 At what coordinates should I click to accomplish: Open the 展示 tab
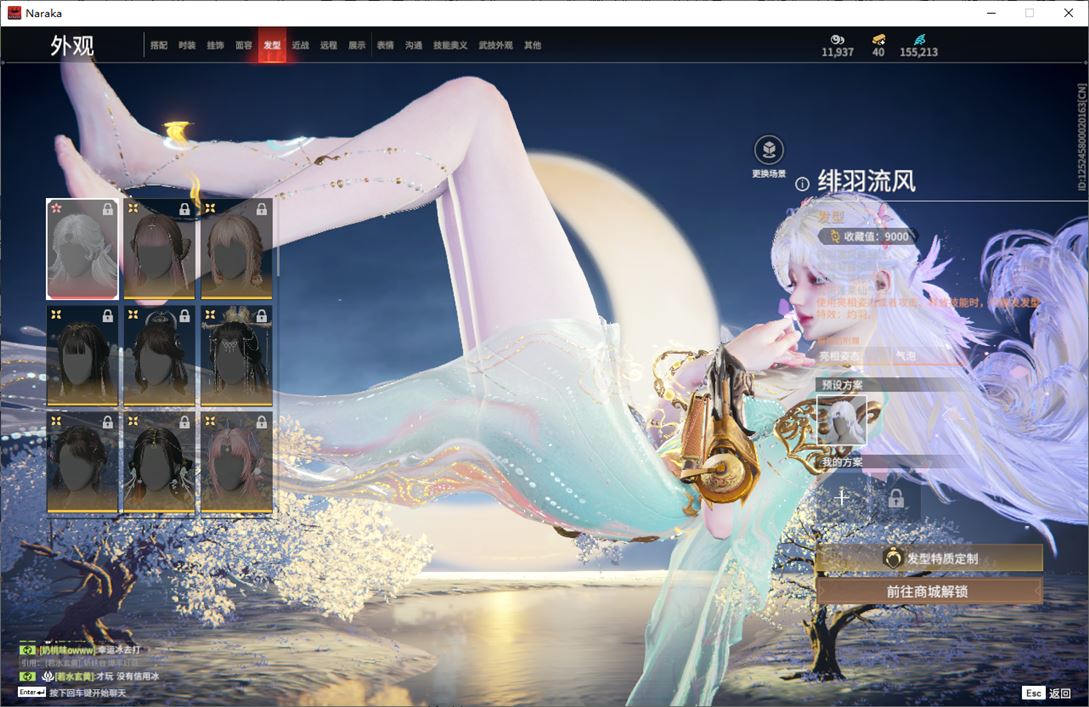[357, 45]
